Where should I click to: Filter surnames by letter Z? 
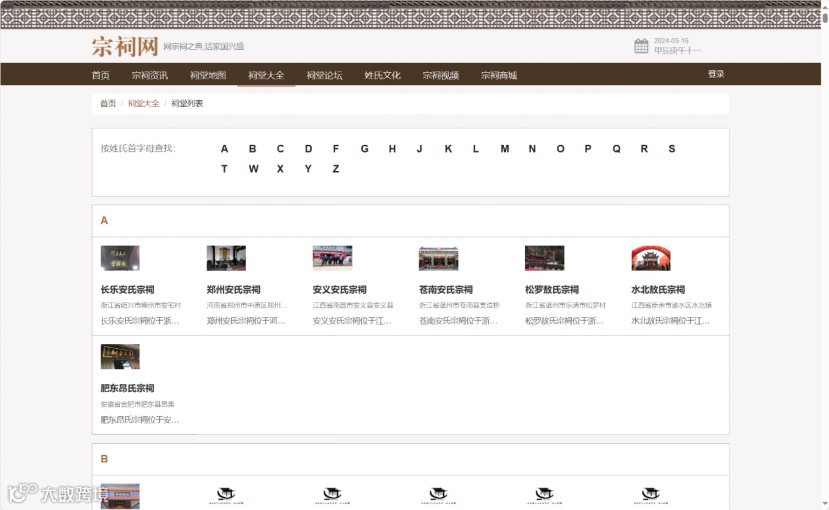coord(336,169)
